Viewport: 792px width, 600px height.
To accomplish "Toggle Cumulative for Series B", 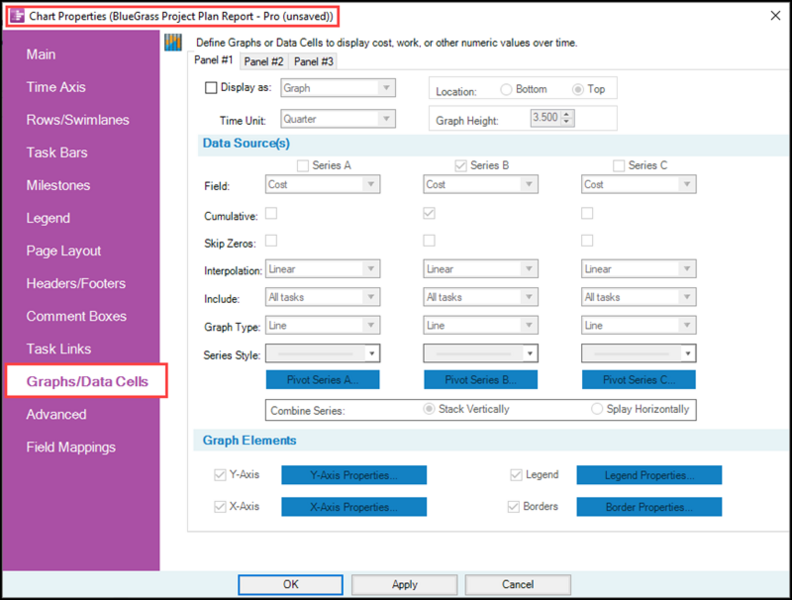I will click(429, 213).
